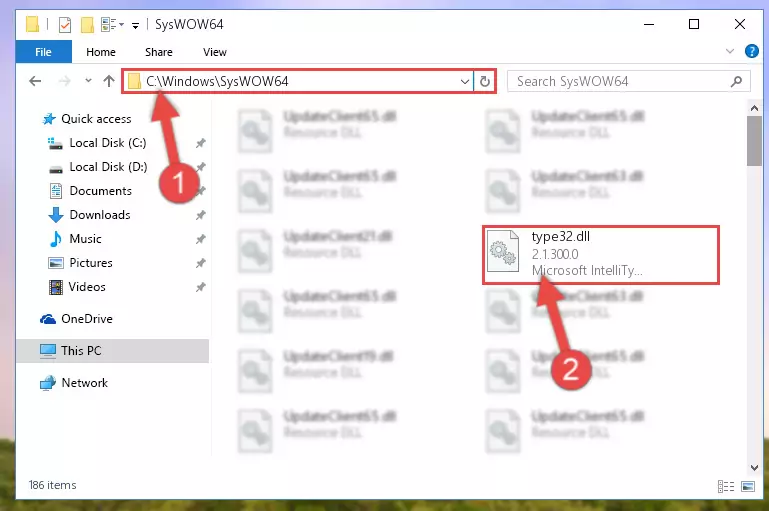Image resolution: width=769 pixels, height=511 pixels.
Task: Open Documents in the sidebar
Action: 101,191
